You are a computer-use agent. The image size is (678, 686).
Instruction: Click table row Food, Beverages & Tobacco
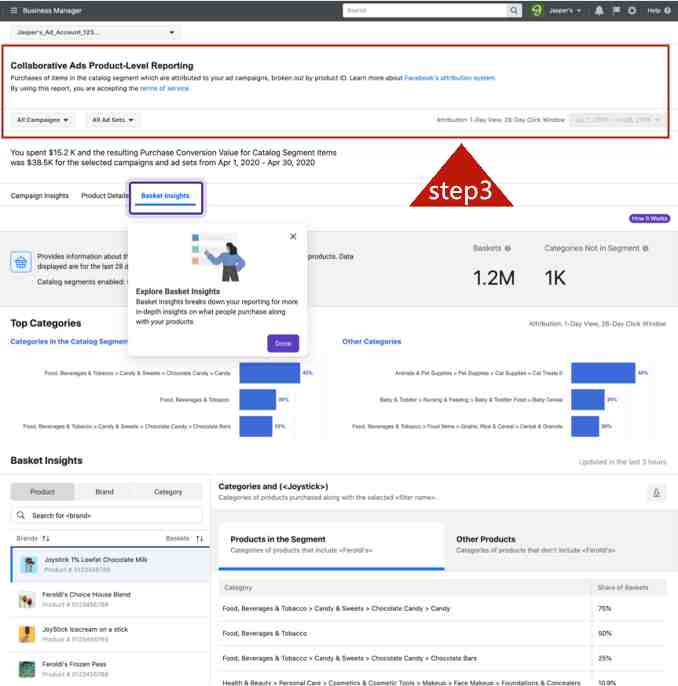(442, 633)
